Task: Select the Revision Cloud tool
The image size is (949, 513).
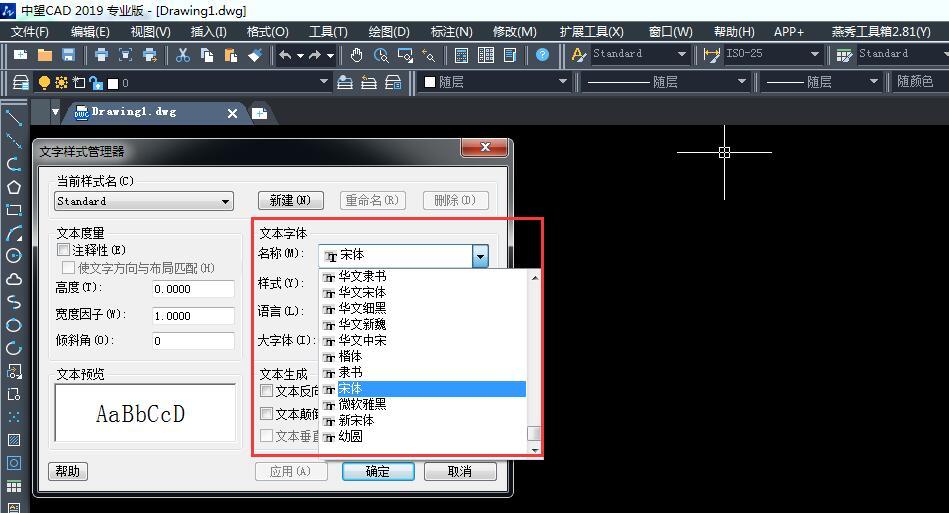Action: coord(13,279)
